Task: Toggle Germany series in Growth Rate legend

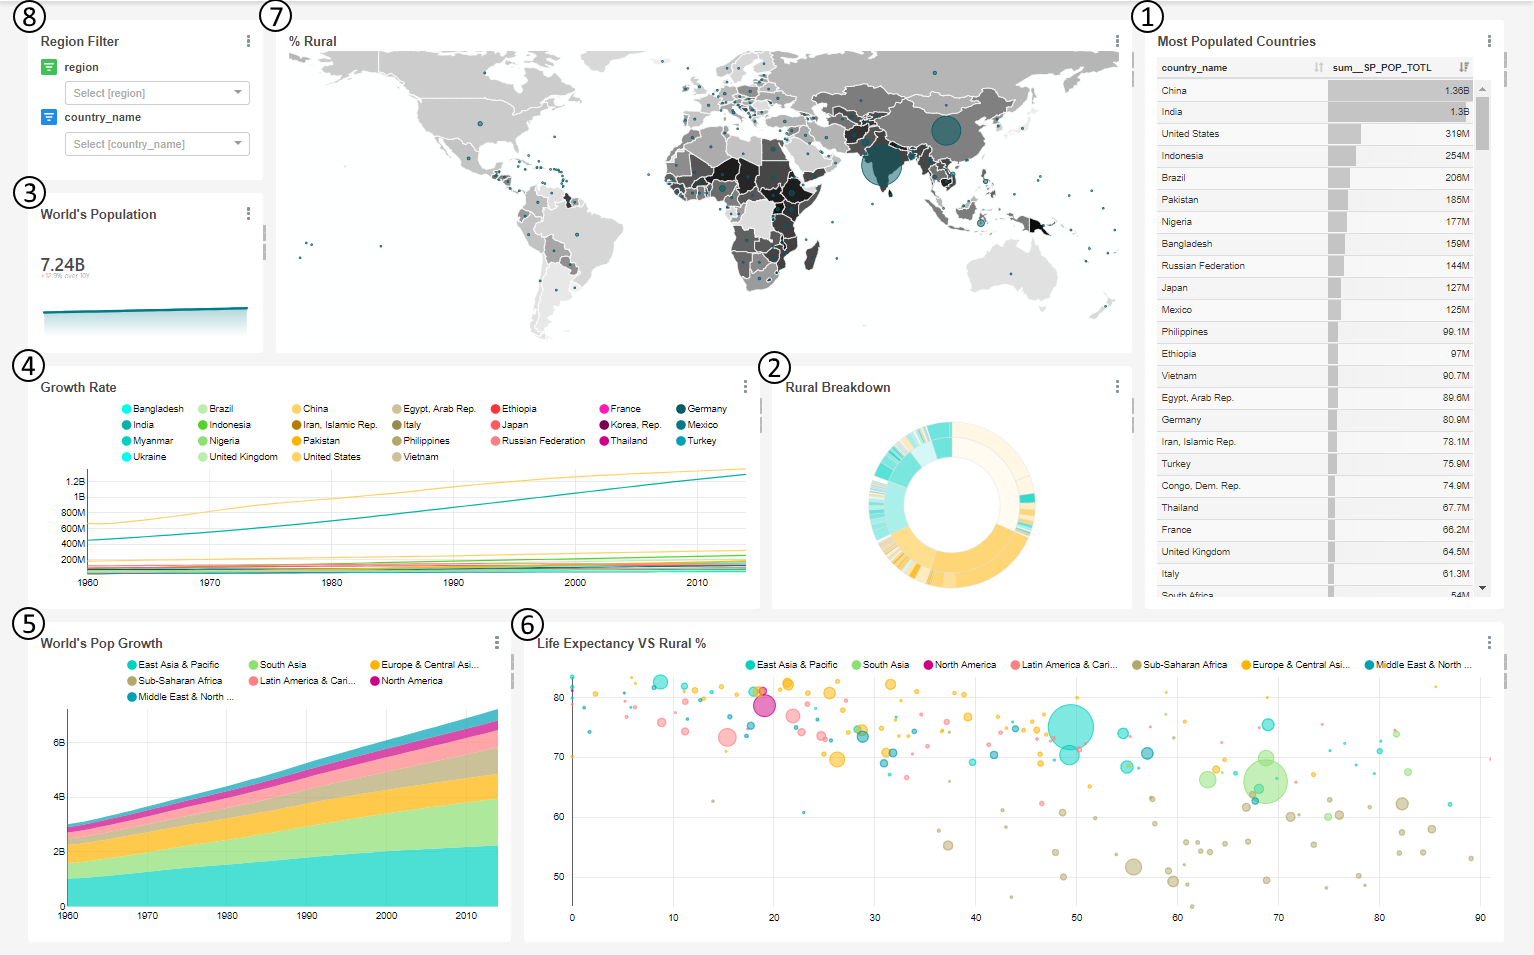Action: [x=702, y=409]
